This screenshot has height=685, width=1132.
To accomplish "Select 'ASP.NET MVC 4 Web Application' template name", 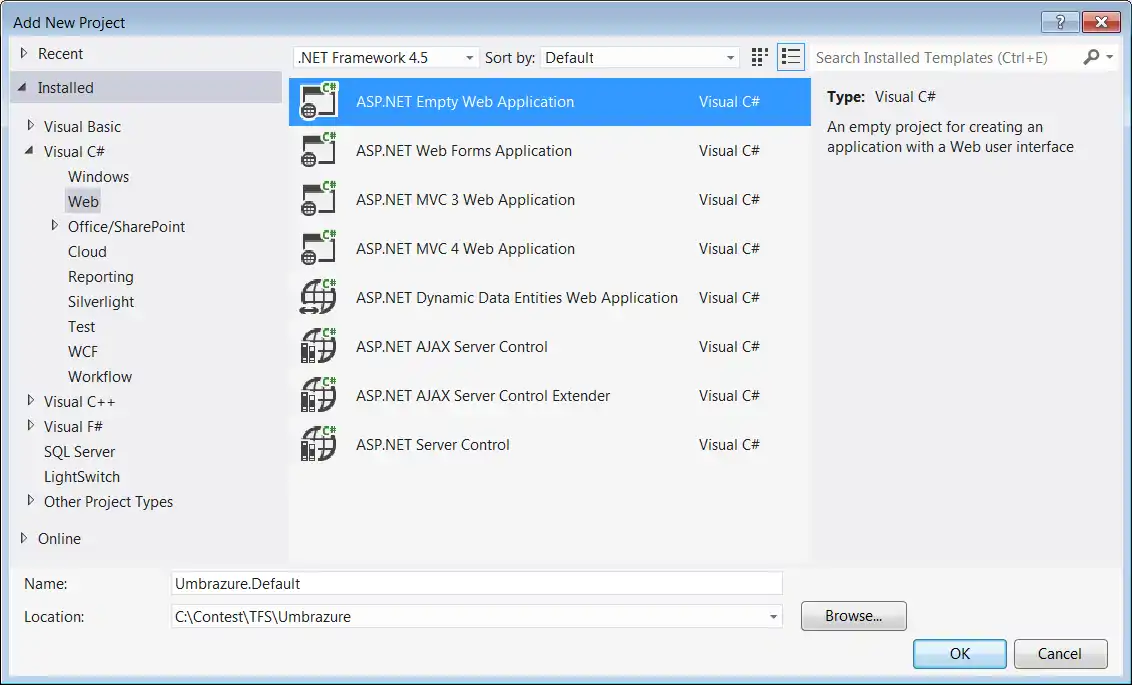I will pos(465,249).
